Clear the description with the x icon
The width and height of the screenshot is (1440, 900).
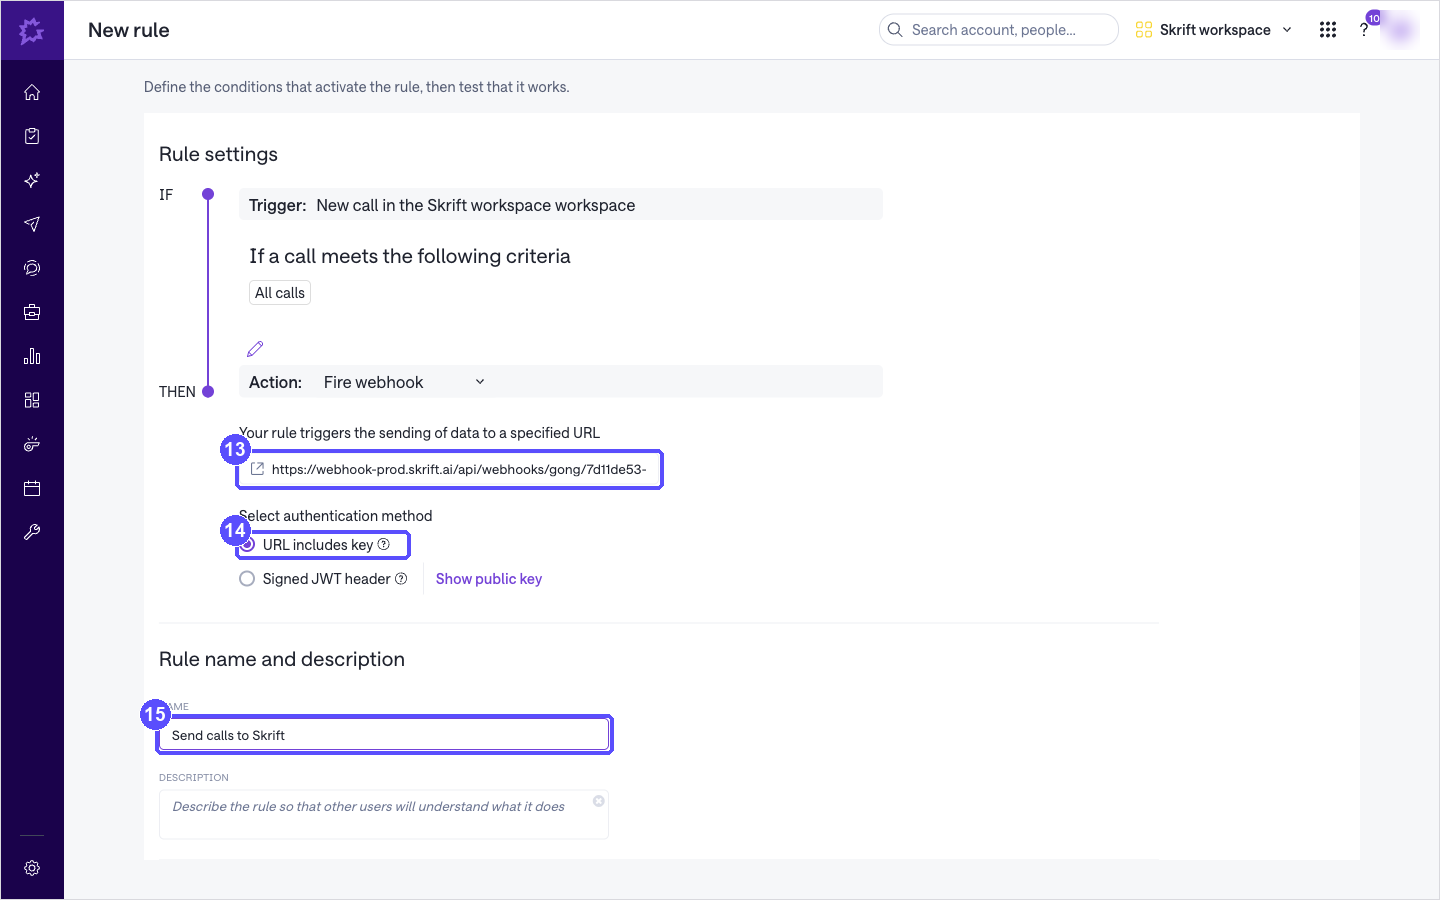click(x=599, y=801)
